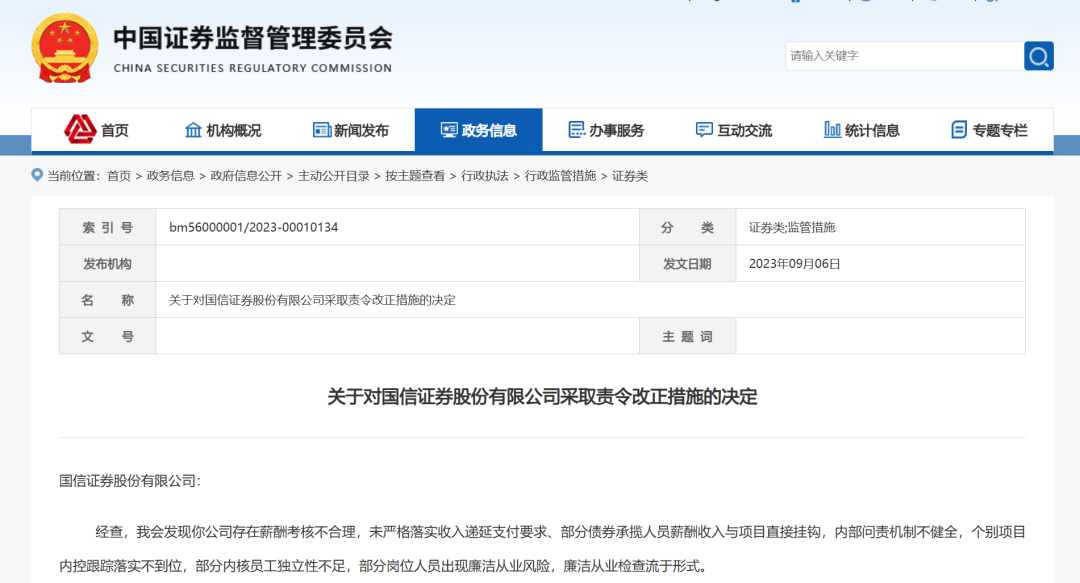Open the 办事服务 navigation tab
The height and width of the screenshot is (583, 1080).
(x=606, y=130)
